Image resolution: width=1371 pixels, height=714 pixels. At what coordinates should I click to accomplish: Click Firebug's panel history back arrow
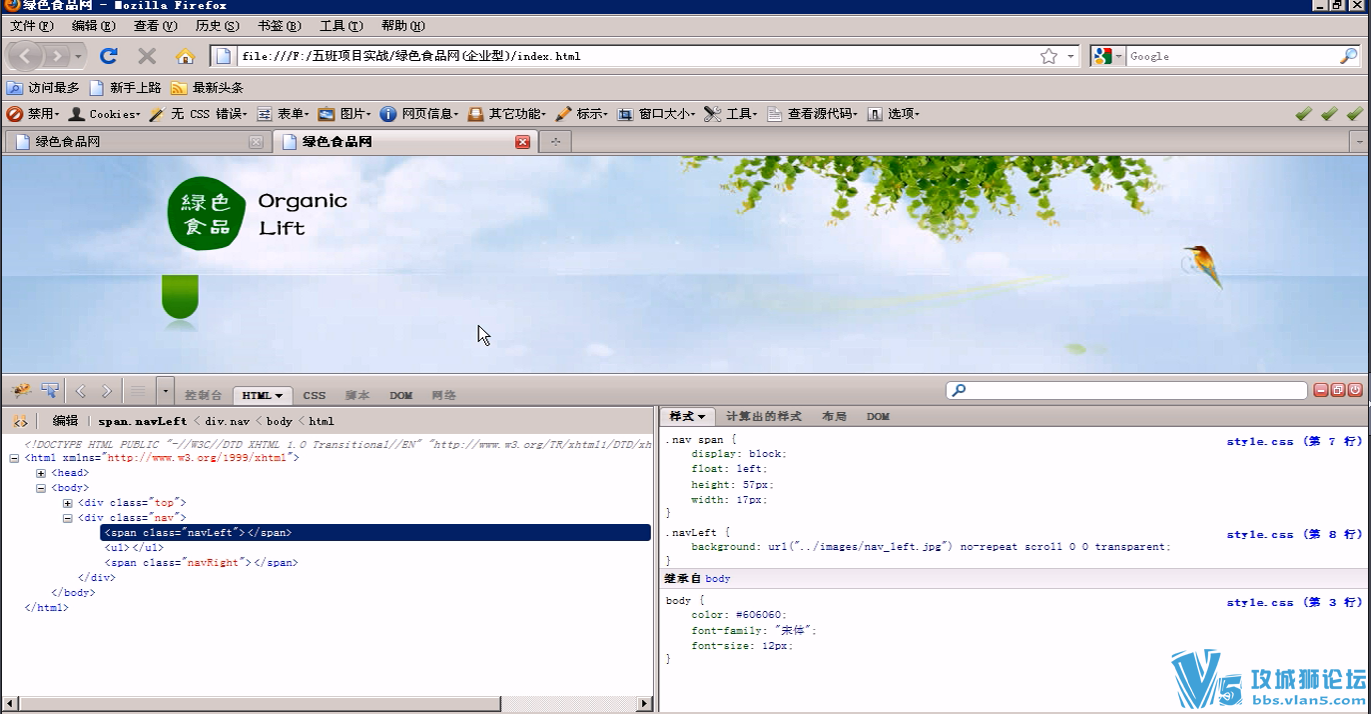81,391
